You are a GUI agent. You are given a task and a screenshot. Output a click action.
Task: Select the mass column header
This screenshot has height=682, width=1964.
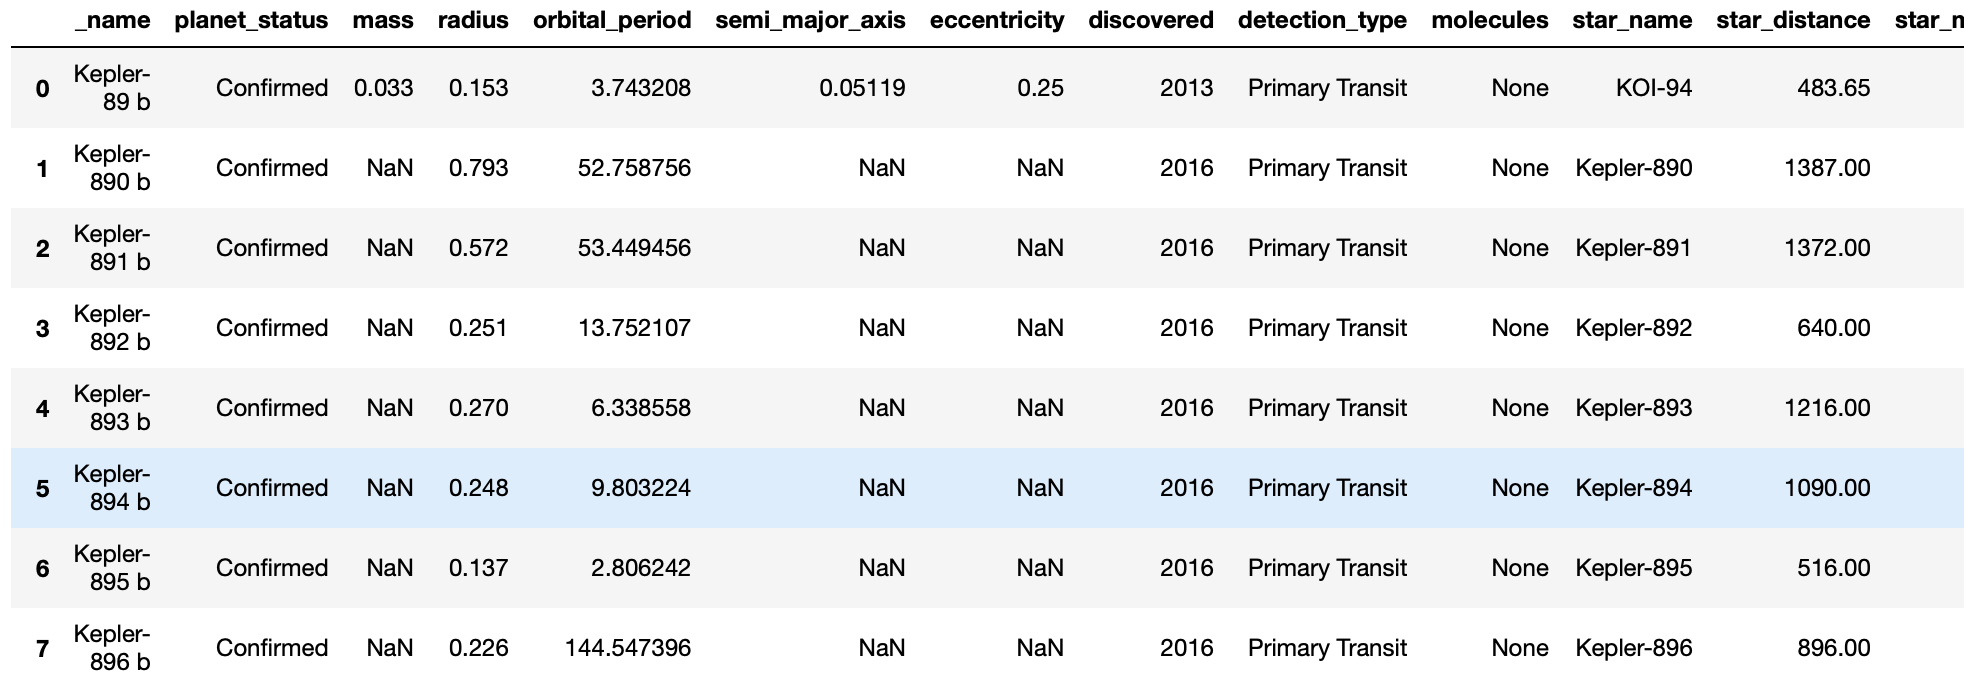coord(382,20)
